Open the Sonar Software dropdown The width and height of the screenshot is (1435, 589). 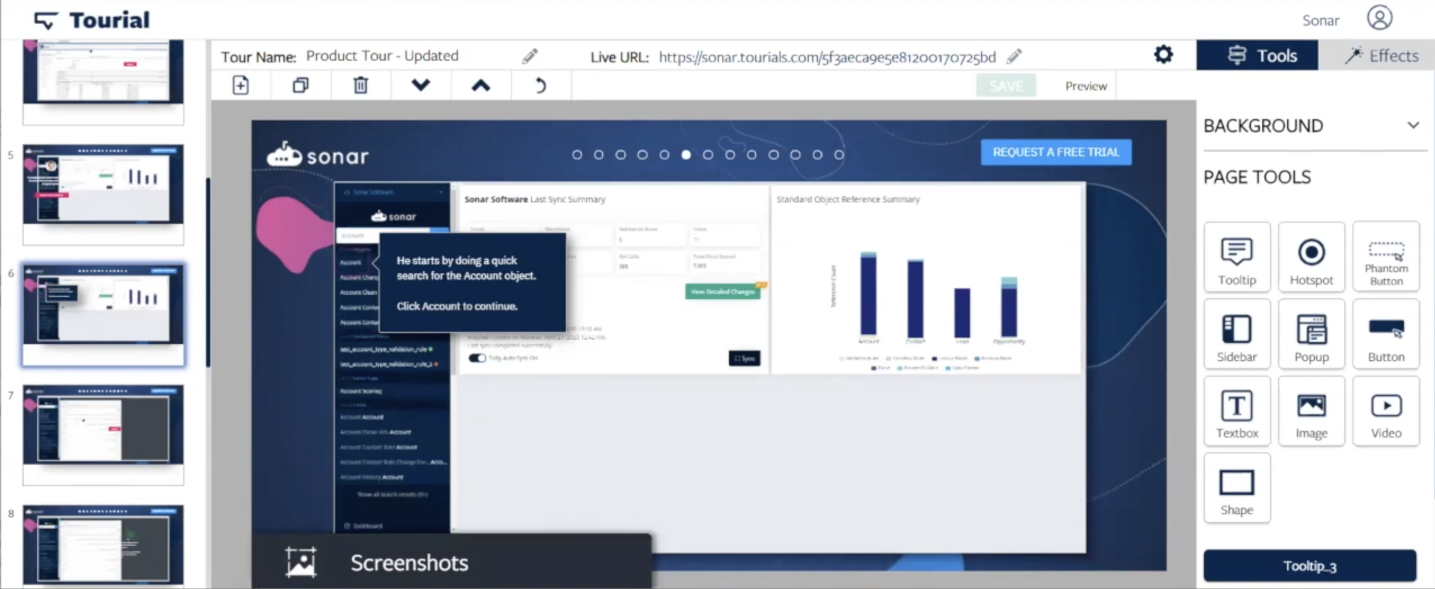click(392, 192)
